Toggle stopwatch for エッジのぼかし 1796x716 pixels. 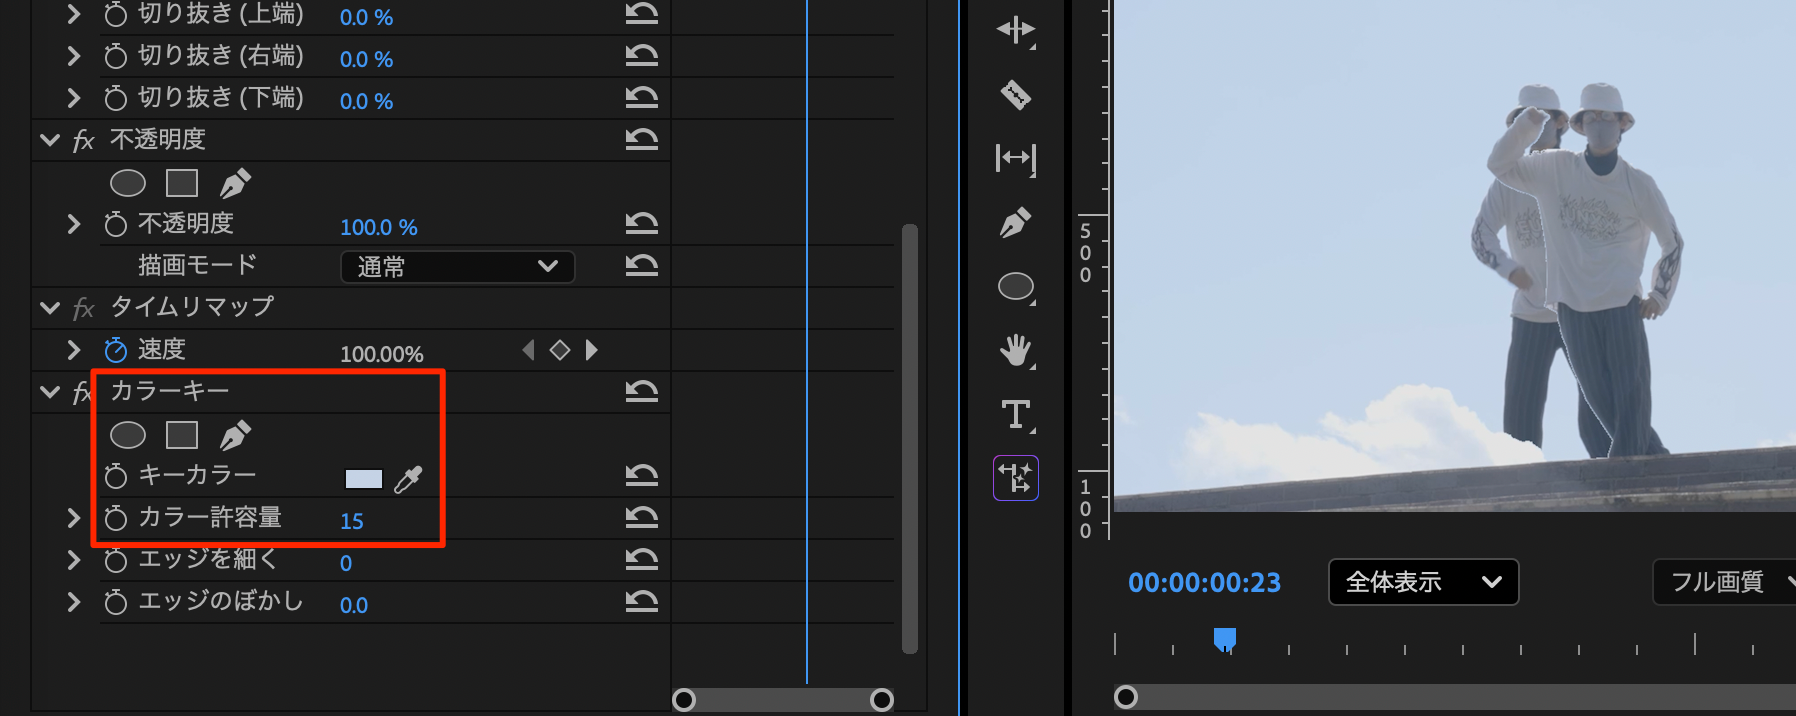(x=116, y=602)
